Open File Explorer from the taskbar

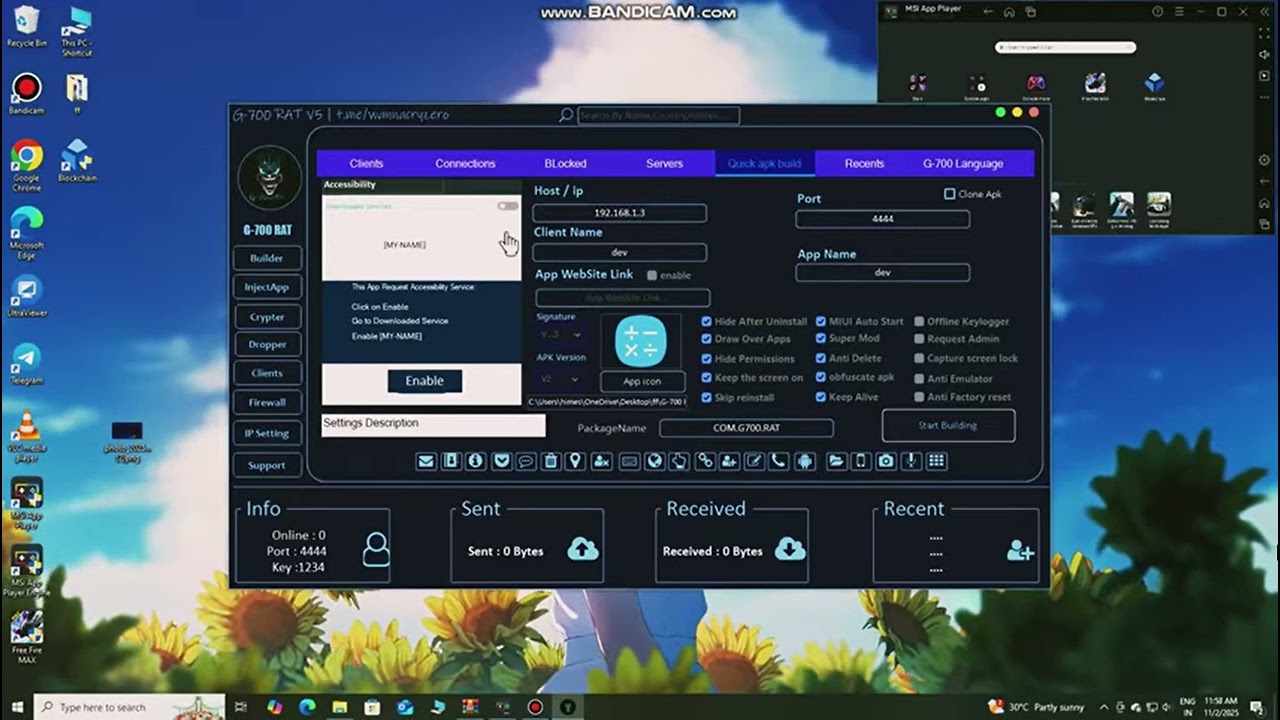pos(340,707)
